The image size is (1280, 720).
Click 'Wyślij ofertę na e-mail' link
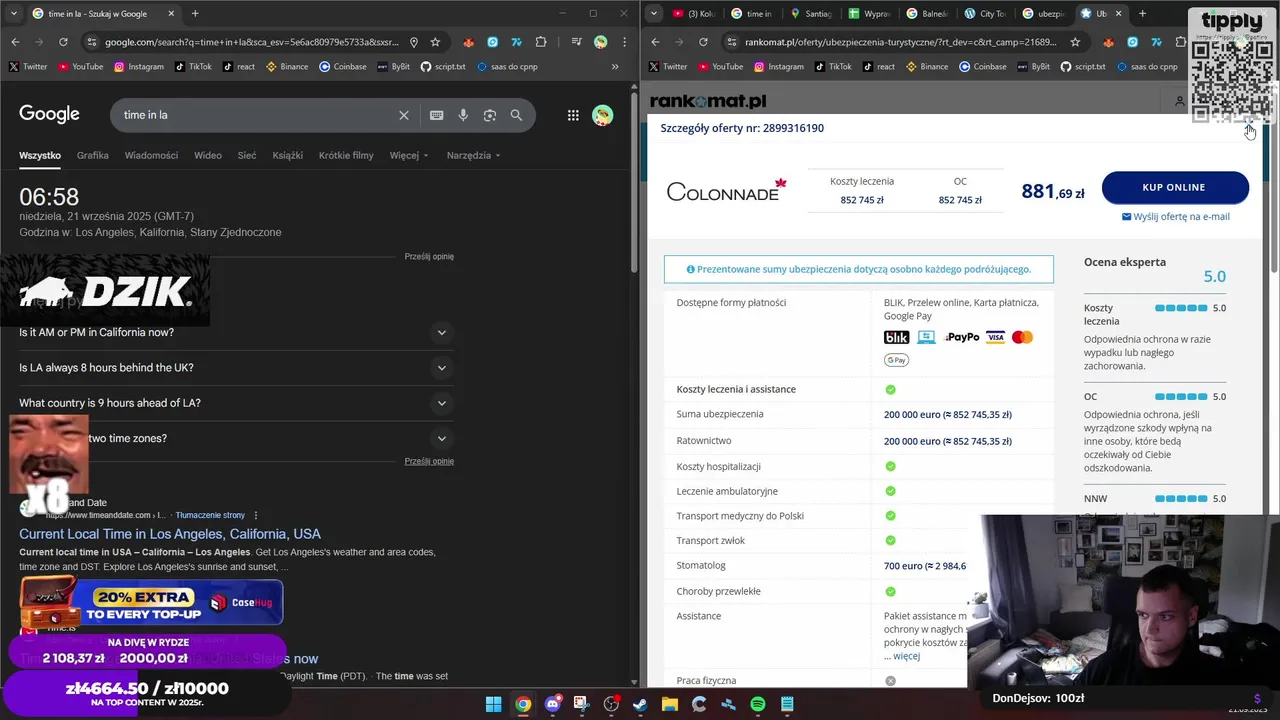pyautogui.click(x=1176, y=216)
